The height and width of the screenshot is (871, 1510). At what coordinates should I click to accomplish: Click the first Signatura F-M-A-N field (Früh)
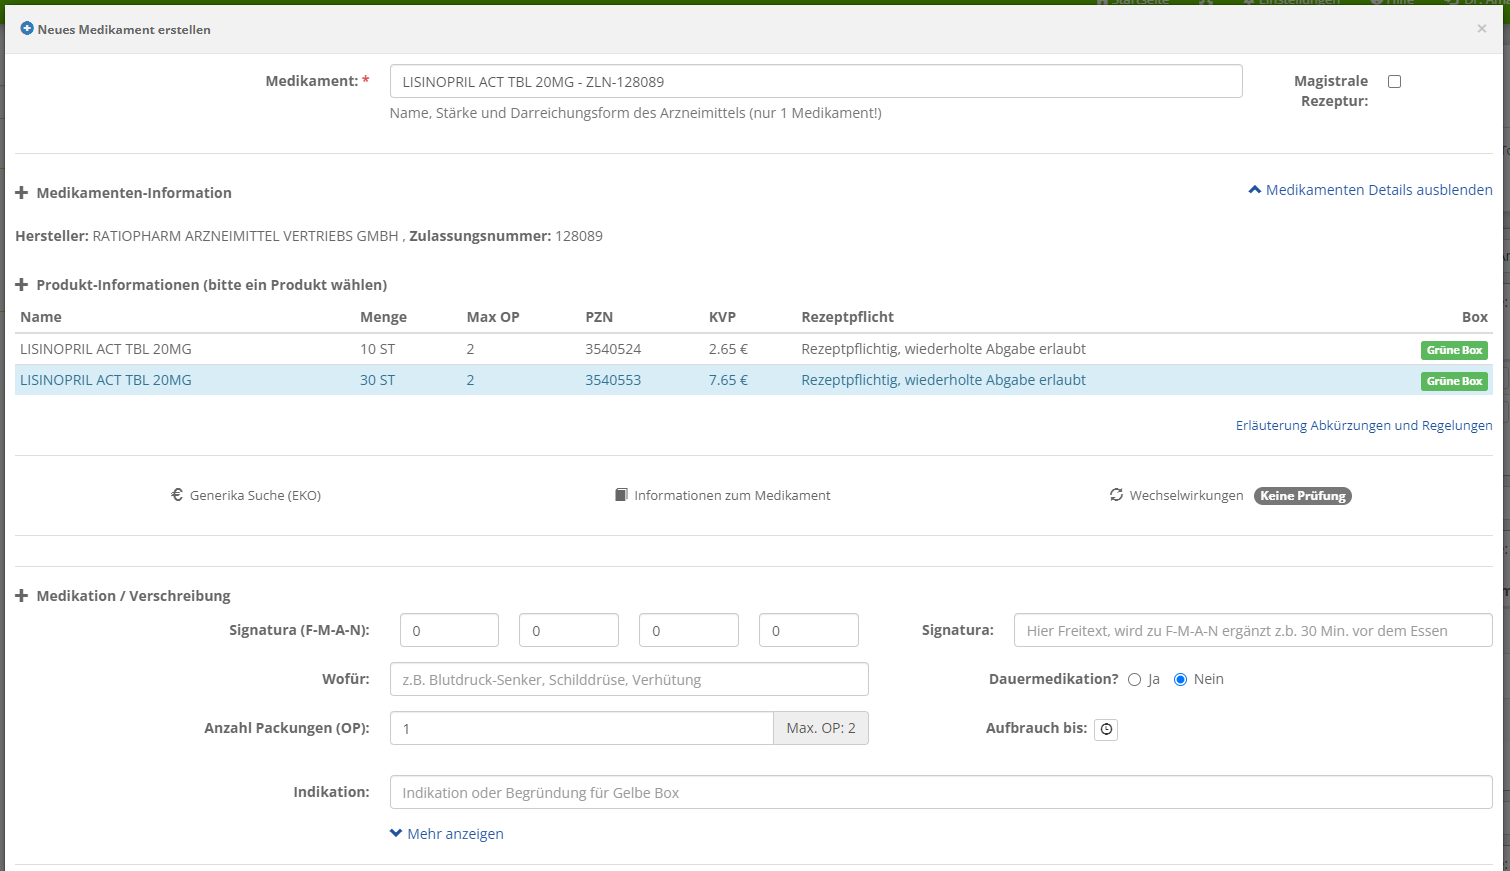[x=449, y=630]
